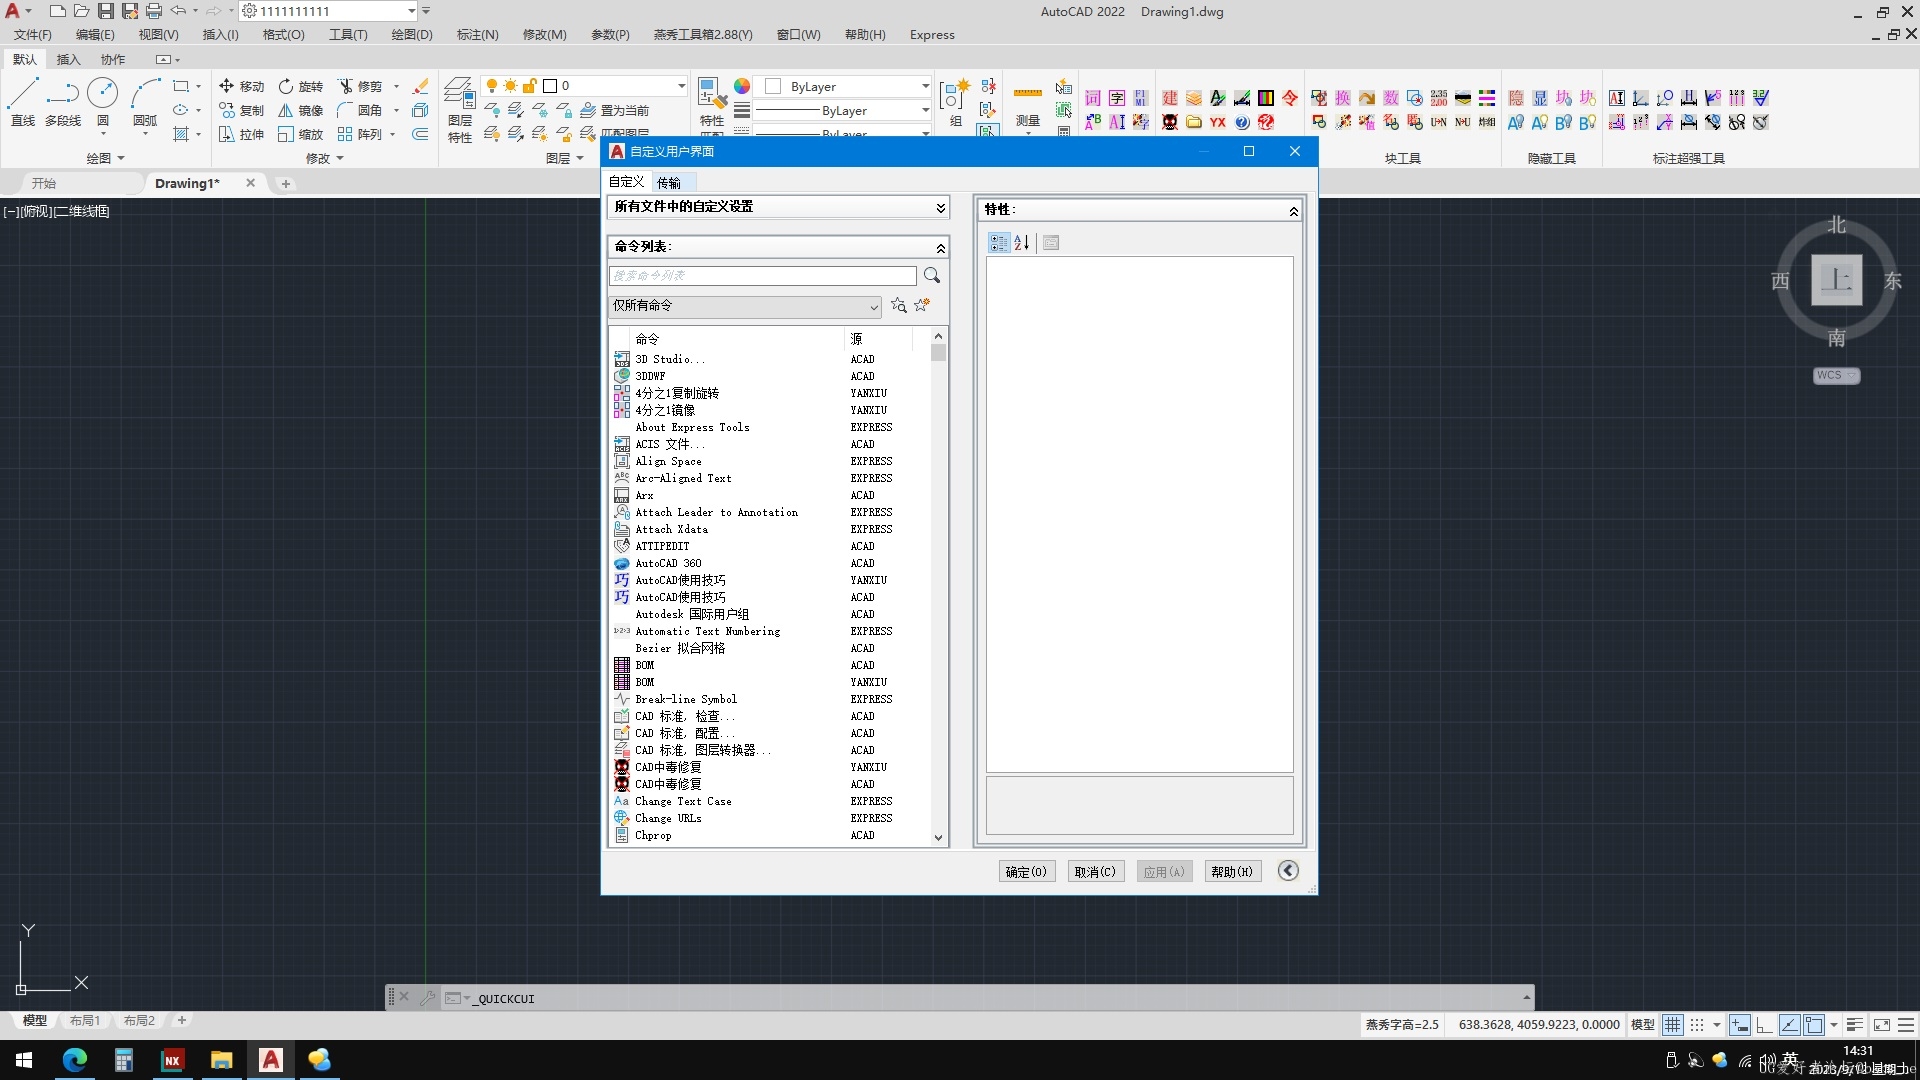The height and width of the screenshot is (1080, 1920).
Task: Open the 格式(O) menu
Action: tap(284, 35)
